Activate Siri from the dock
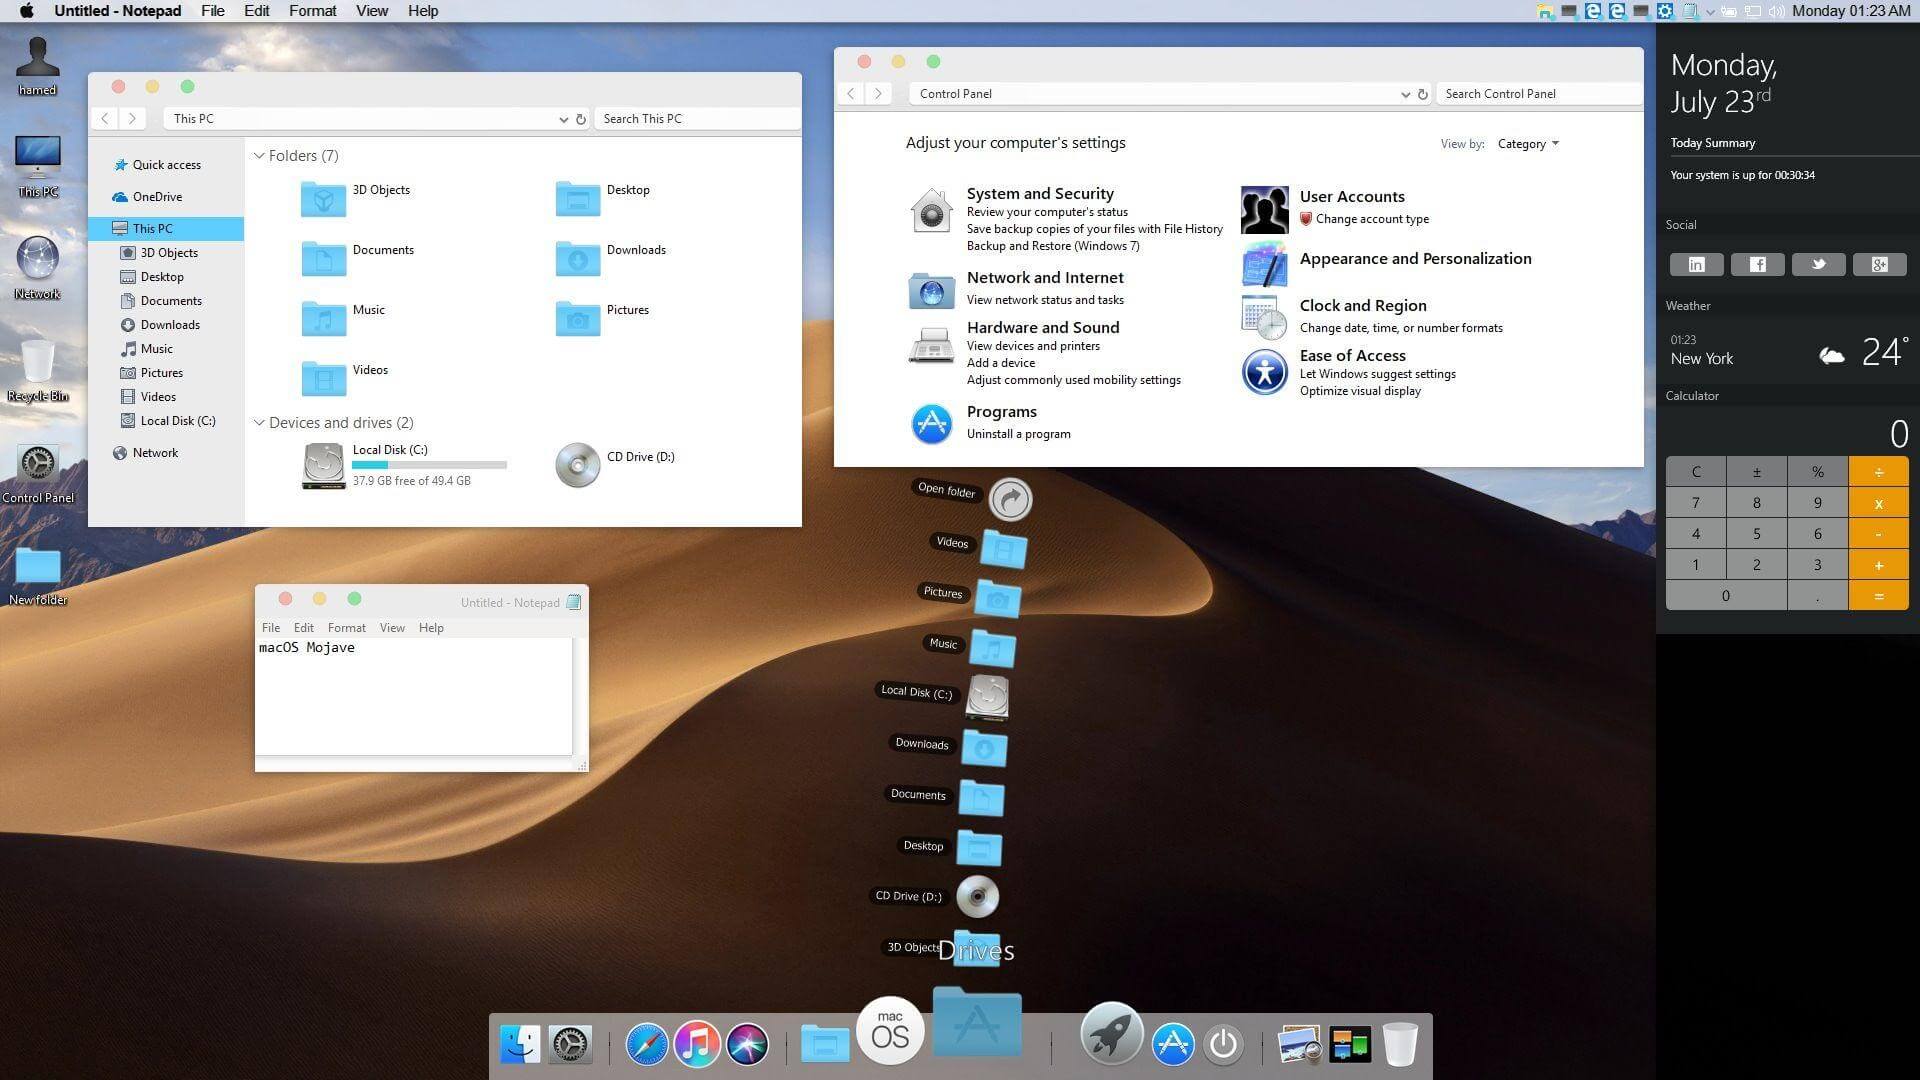The image size is (1920, 1080). pos(747,1044)
